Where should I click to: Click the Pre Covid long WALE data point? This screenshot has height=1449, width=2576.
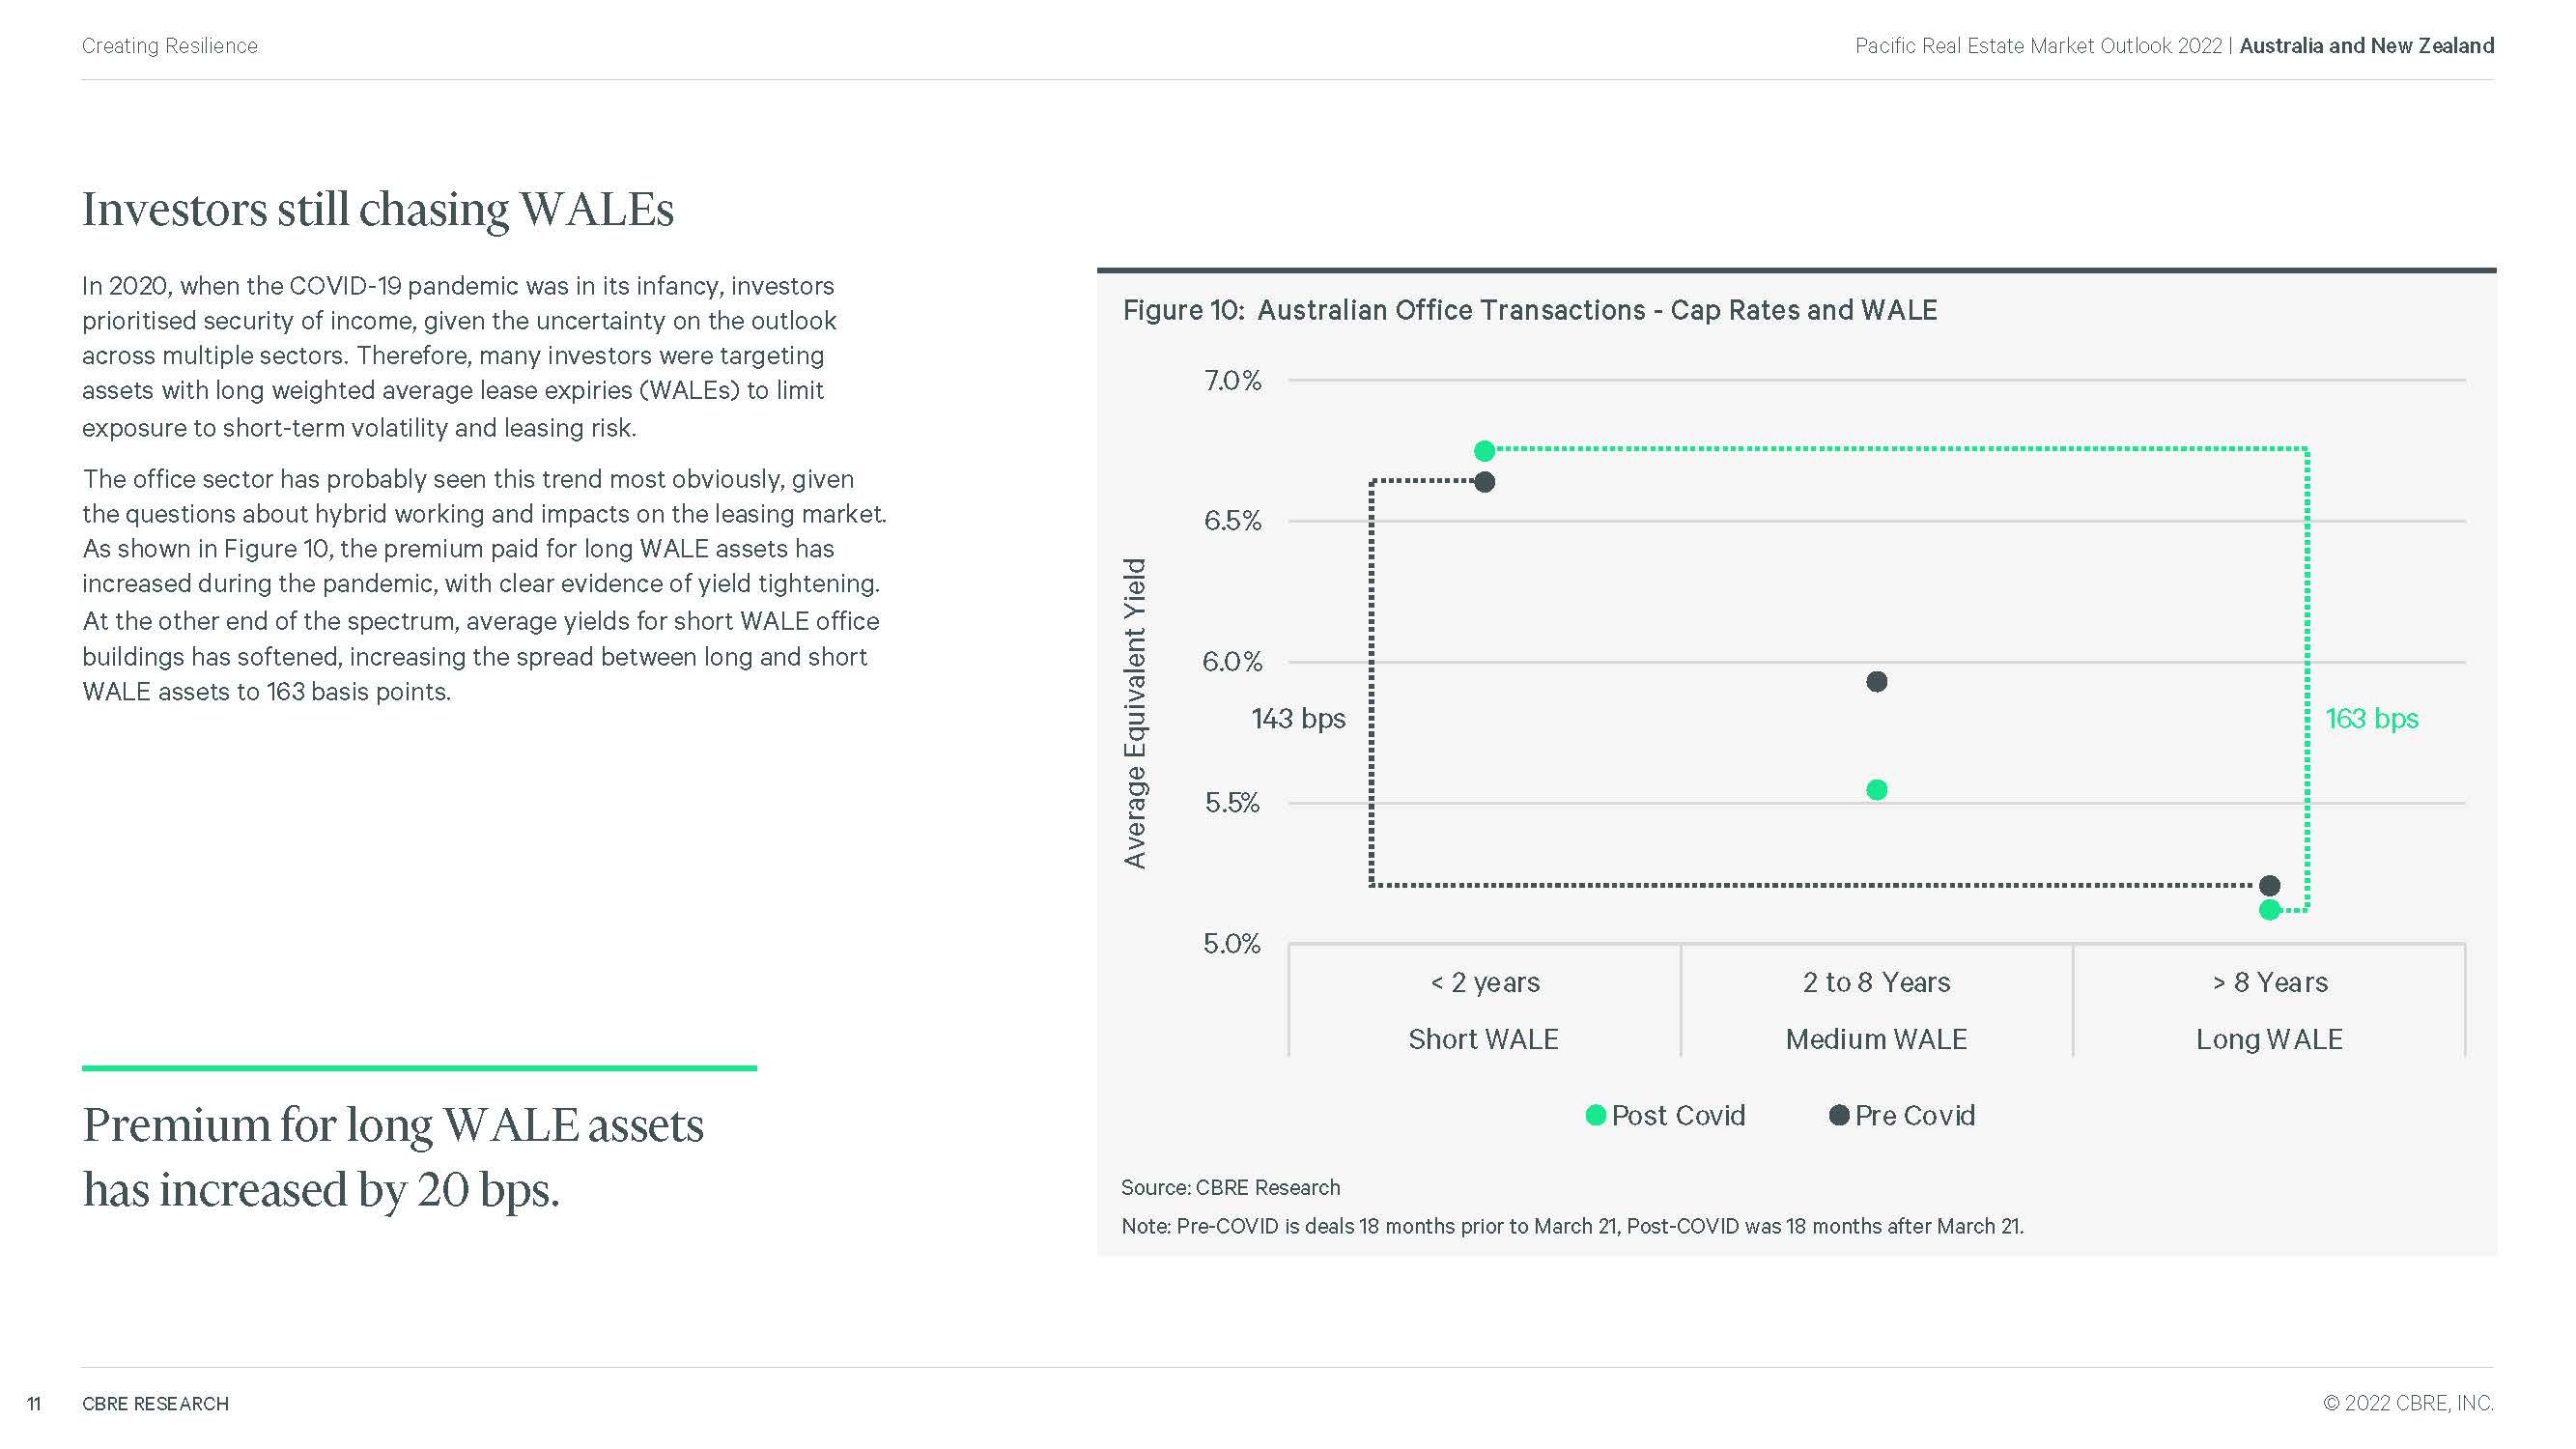(x=2270, y=886)
